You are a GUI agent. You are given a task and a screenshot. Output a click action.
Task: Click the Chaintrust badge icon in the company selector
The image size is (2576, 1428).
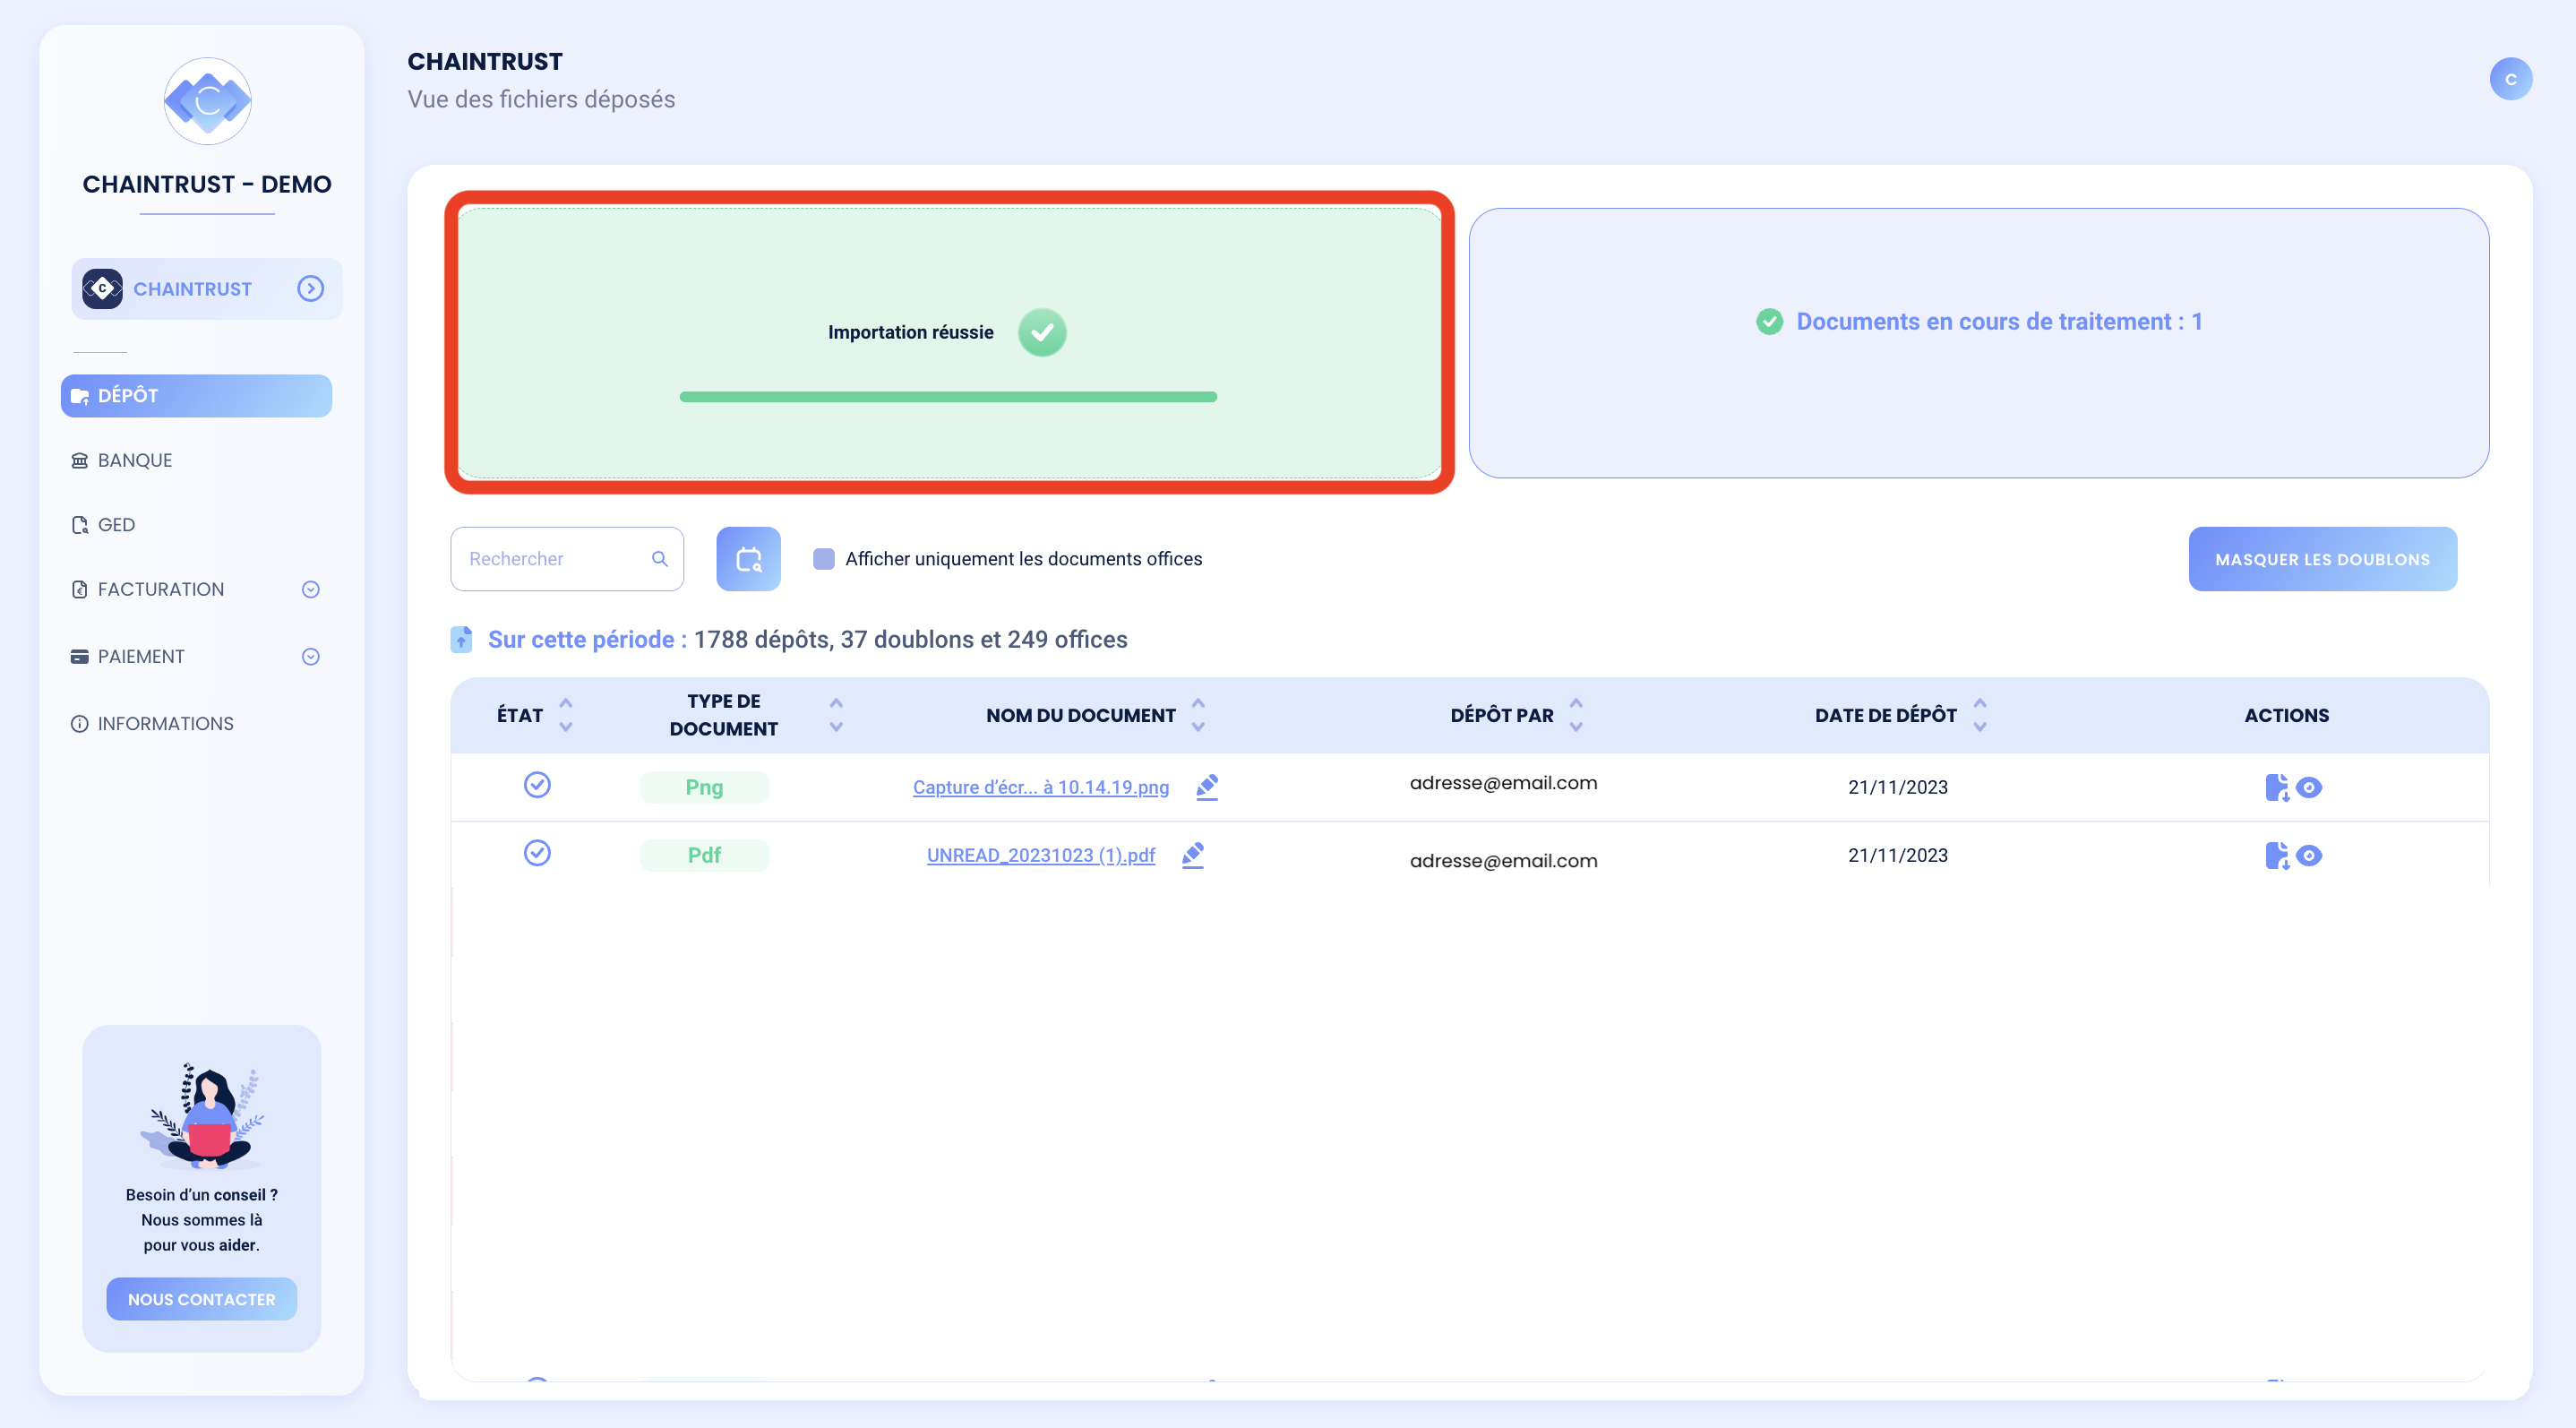pos(102,289)
